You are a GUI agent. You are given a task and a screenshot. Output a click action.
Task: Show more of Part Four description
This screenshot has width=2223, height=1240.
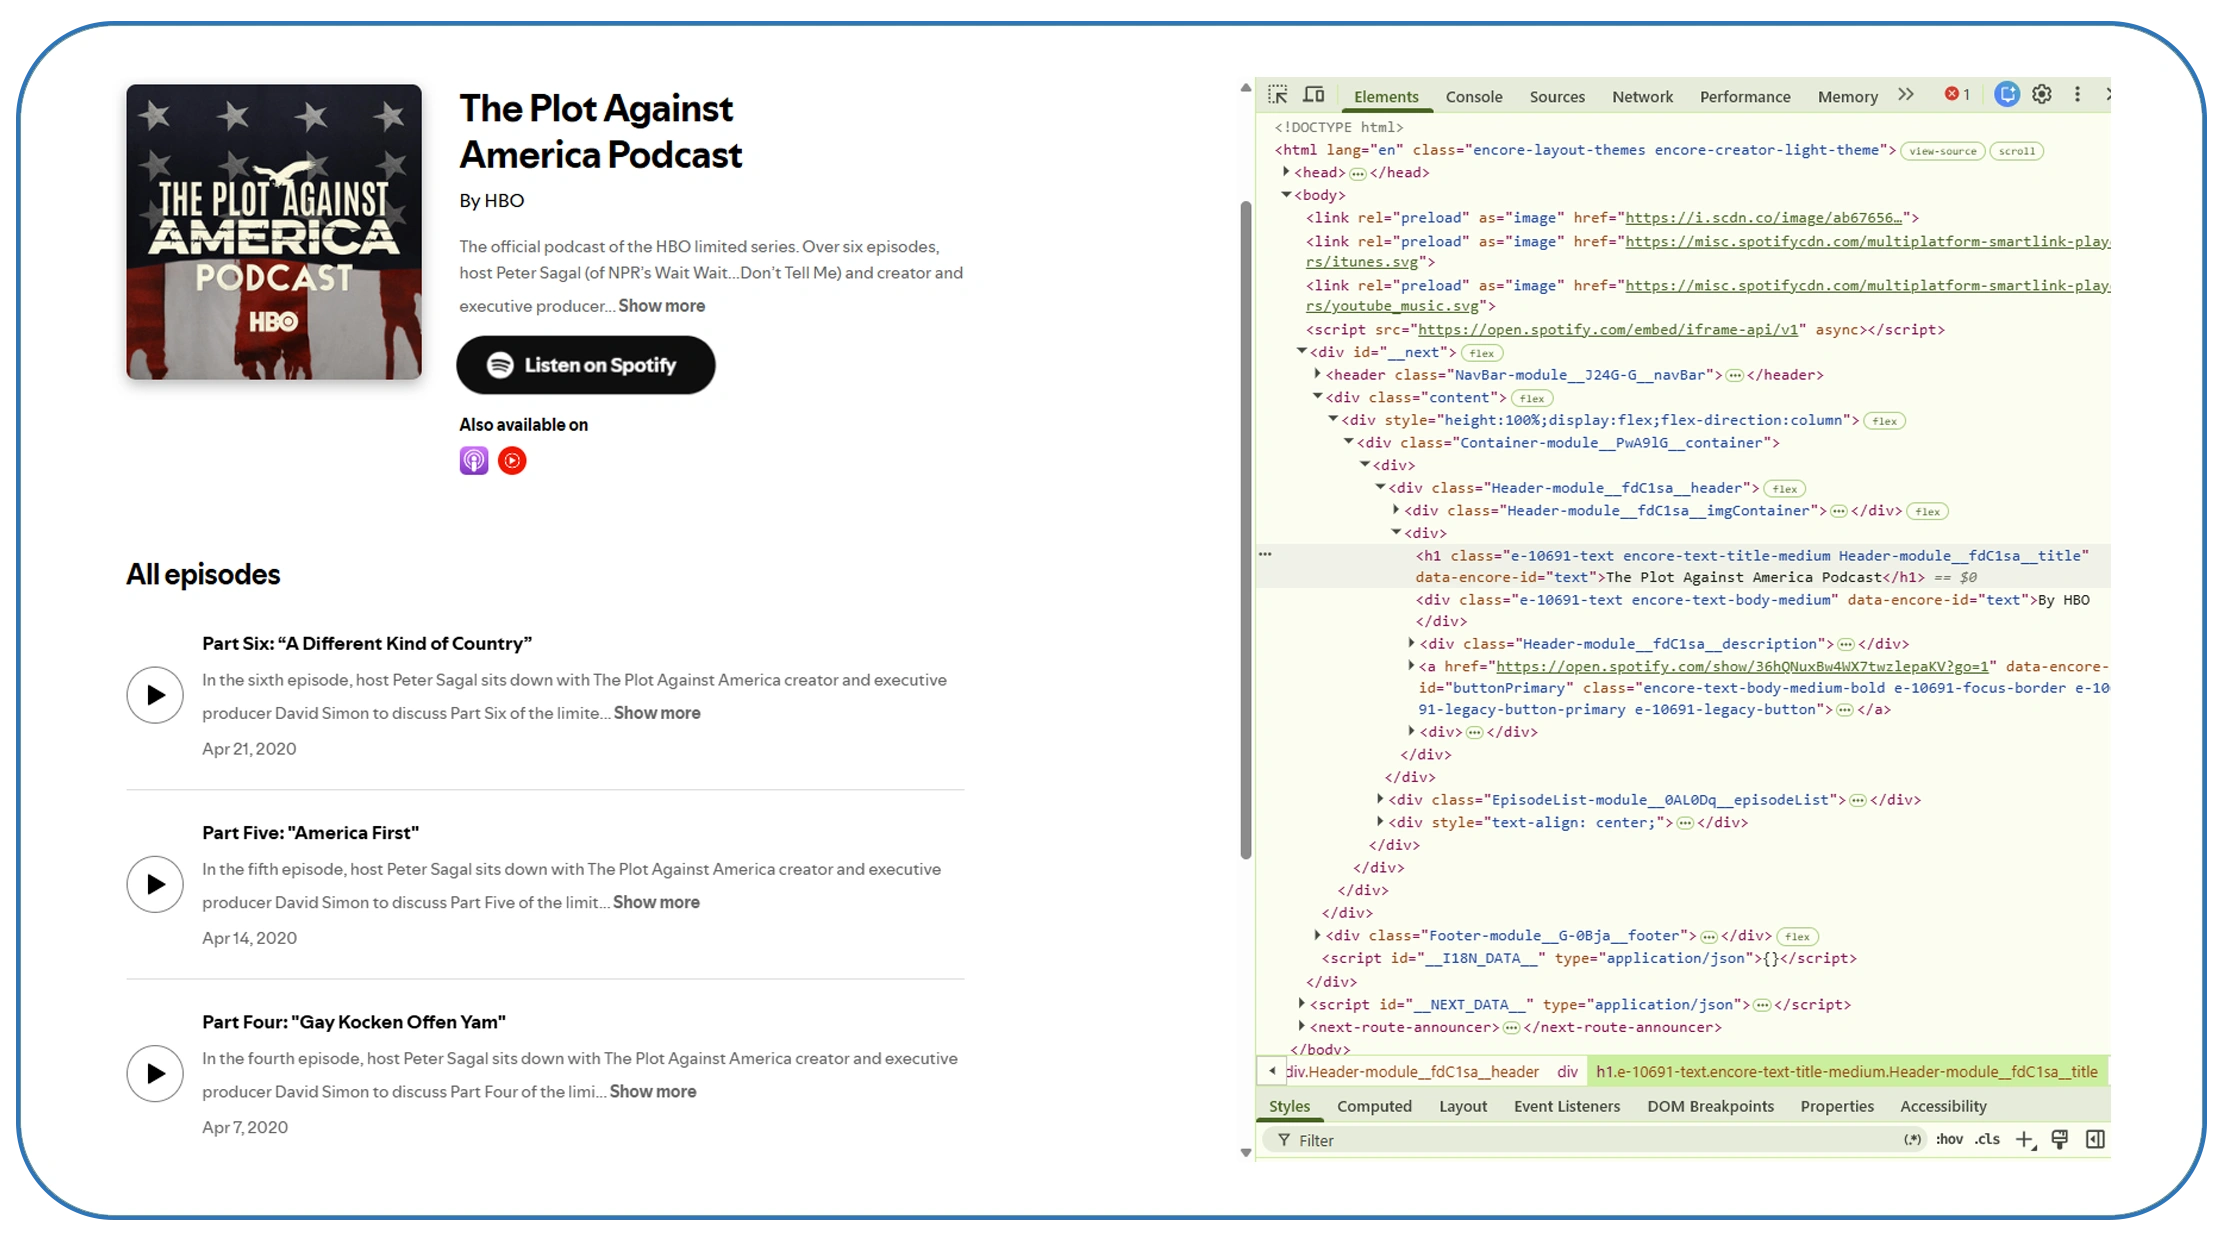tap(653, 1091)
